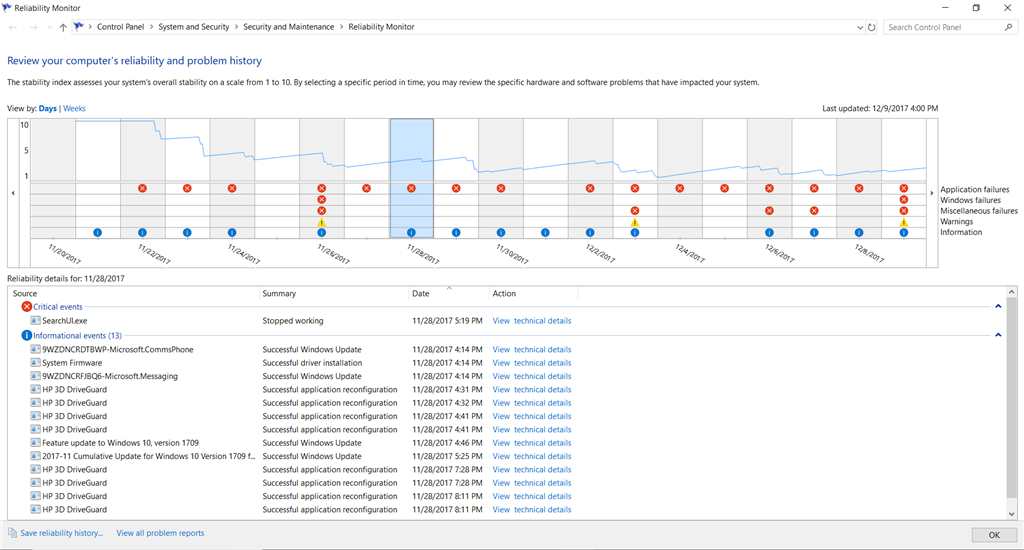The width and height of the screenshot is (1024, 550).
Task: Select the 2017-11 Cumulative Update row
Action: (507, 456)
